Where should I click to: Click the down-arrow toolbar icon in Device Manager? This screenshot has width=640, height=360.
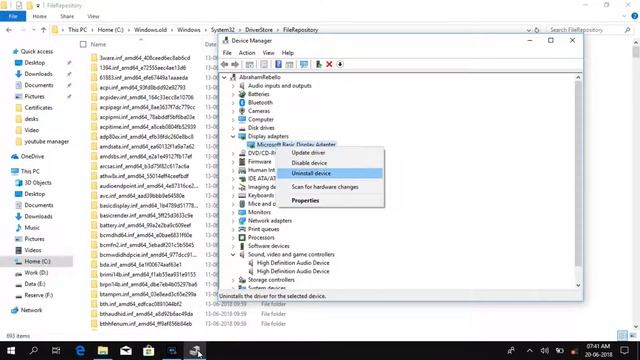(x=340, y=64)
